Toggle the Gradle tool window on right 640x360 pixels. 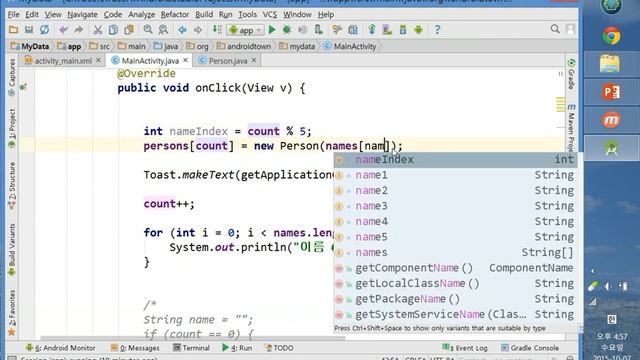(571, 73)
